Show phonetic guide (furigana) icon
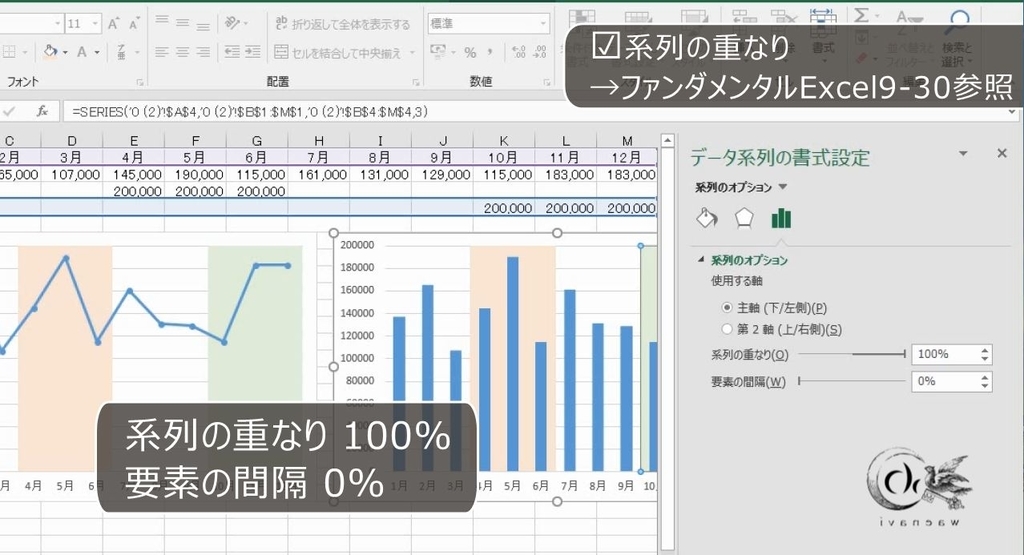This screenshot has height=555, width=1024. (x=121, y=52)
